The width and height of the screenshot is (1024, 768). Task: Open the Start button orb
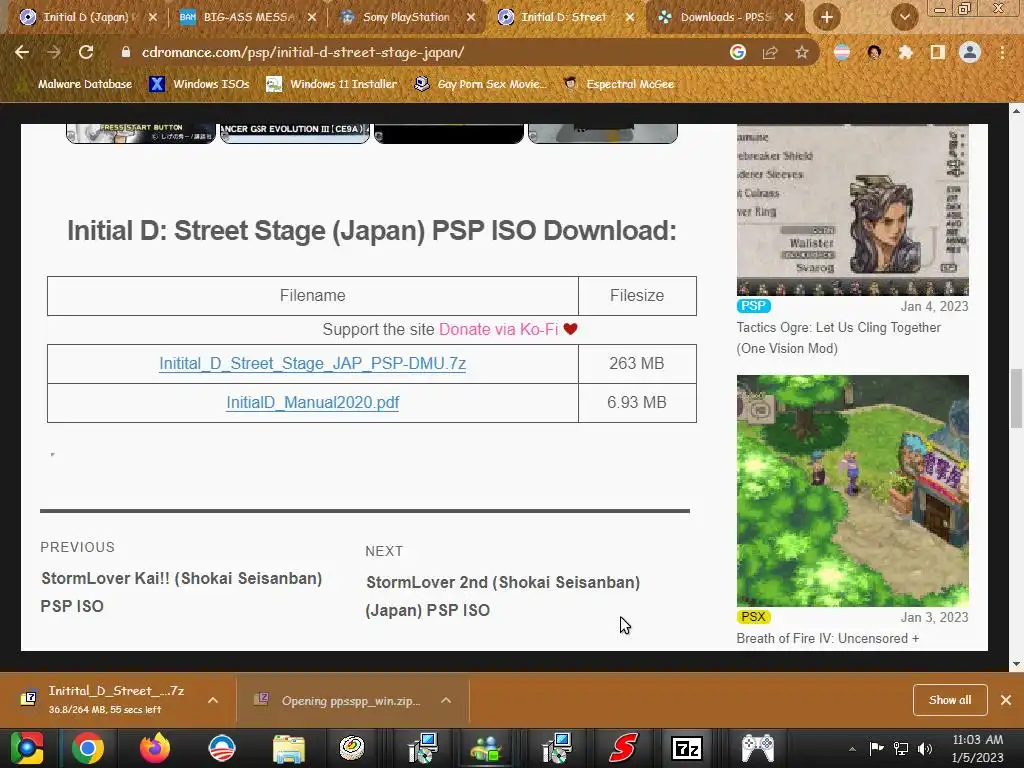(x=27, y=748)
